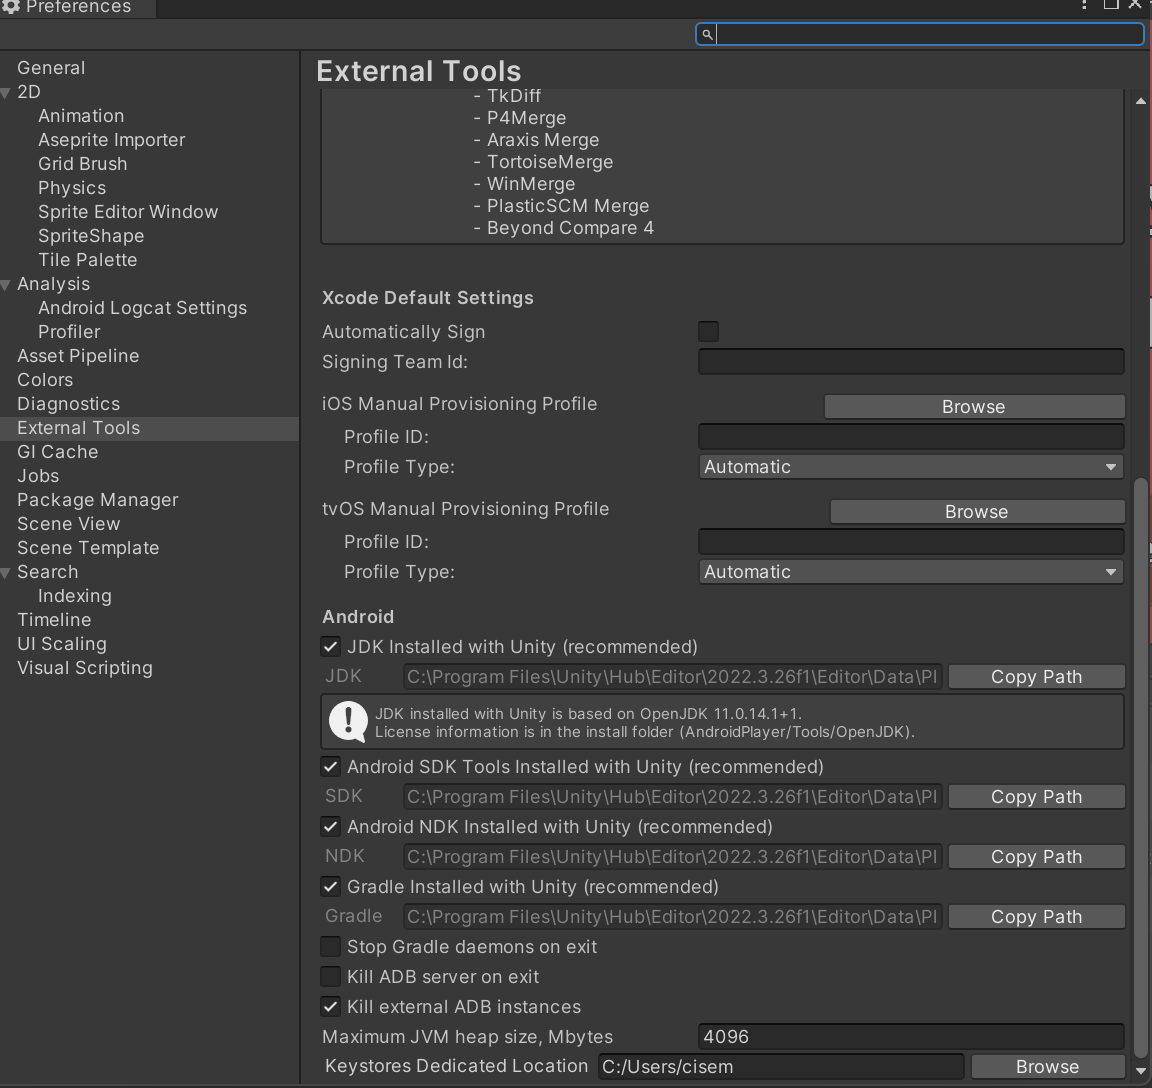
Task: Click the magnifier icon in search bar
Action: (706, 33)
